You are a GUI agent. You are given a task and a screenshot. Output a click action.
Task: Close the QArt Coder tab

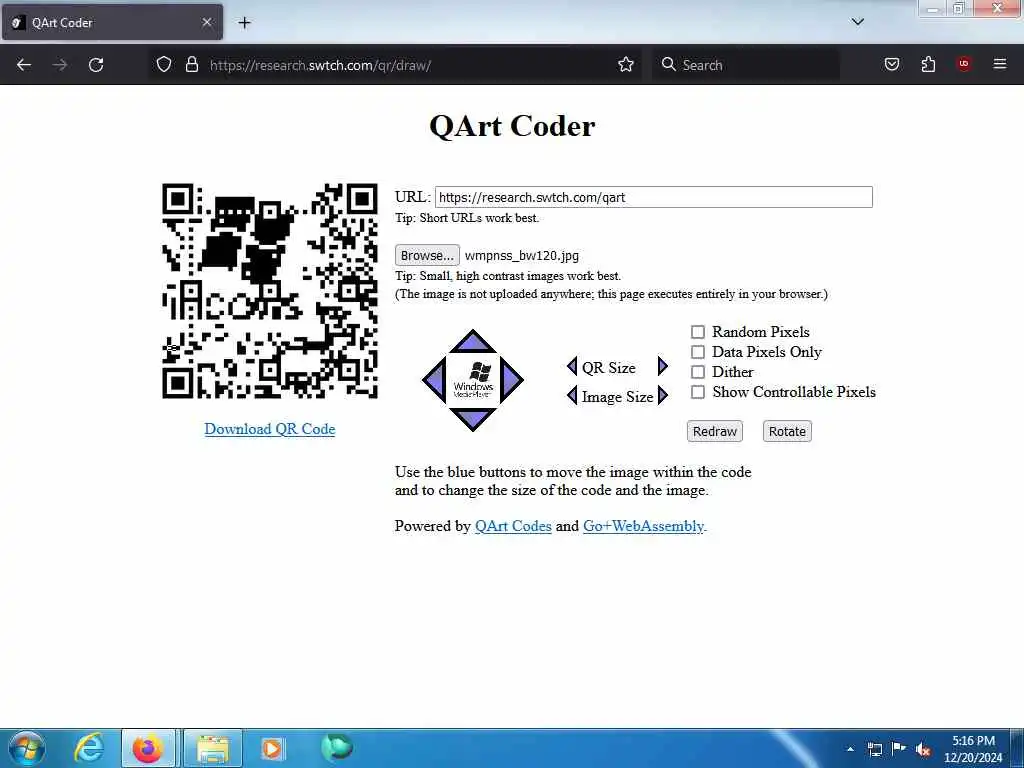coord(206,22)
